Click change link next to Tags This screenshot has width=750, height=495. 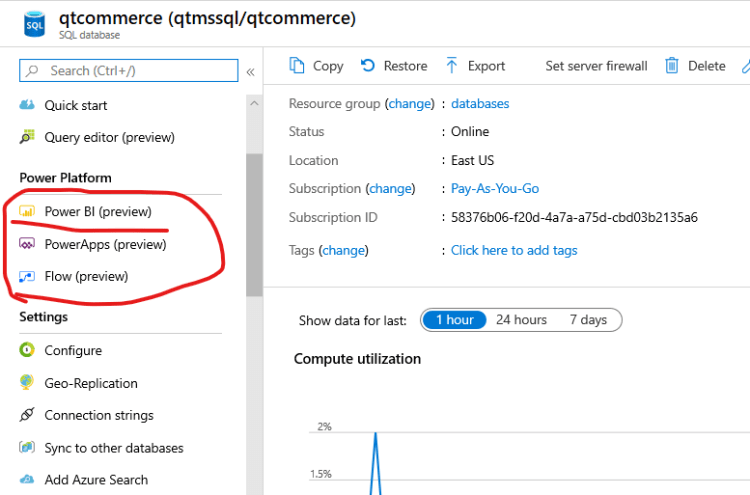point(344,251)
